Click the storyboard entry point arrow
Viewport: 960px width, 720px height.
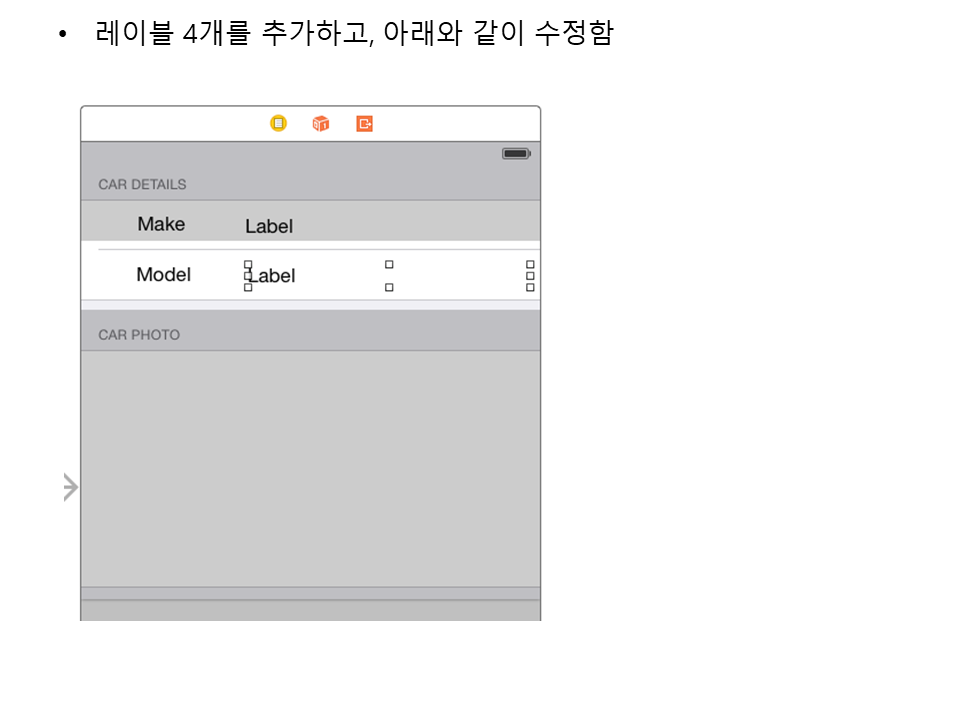pyautogui.click(x=70, y=487)
